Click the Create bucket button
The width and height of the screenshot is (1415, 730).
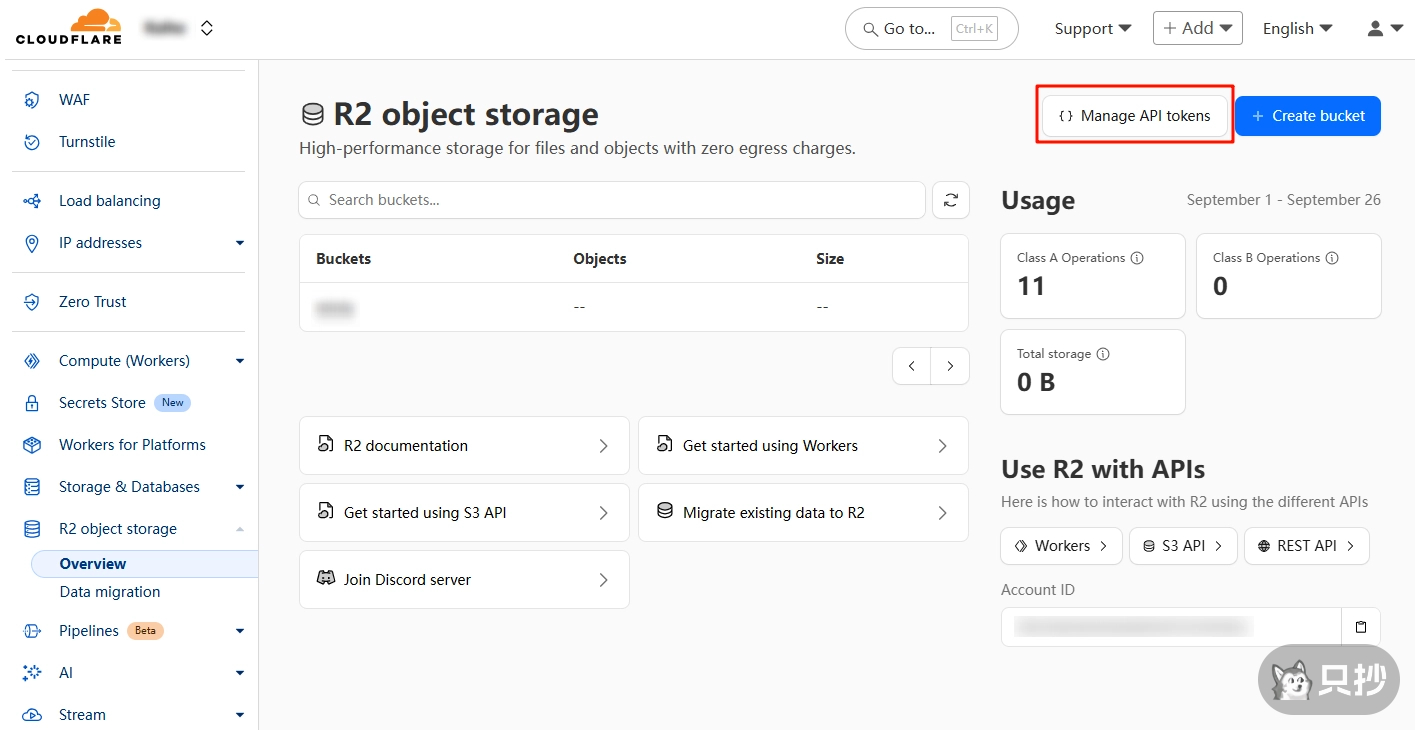[1307, 116]
